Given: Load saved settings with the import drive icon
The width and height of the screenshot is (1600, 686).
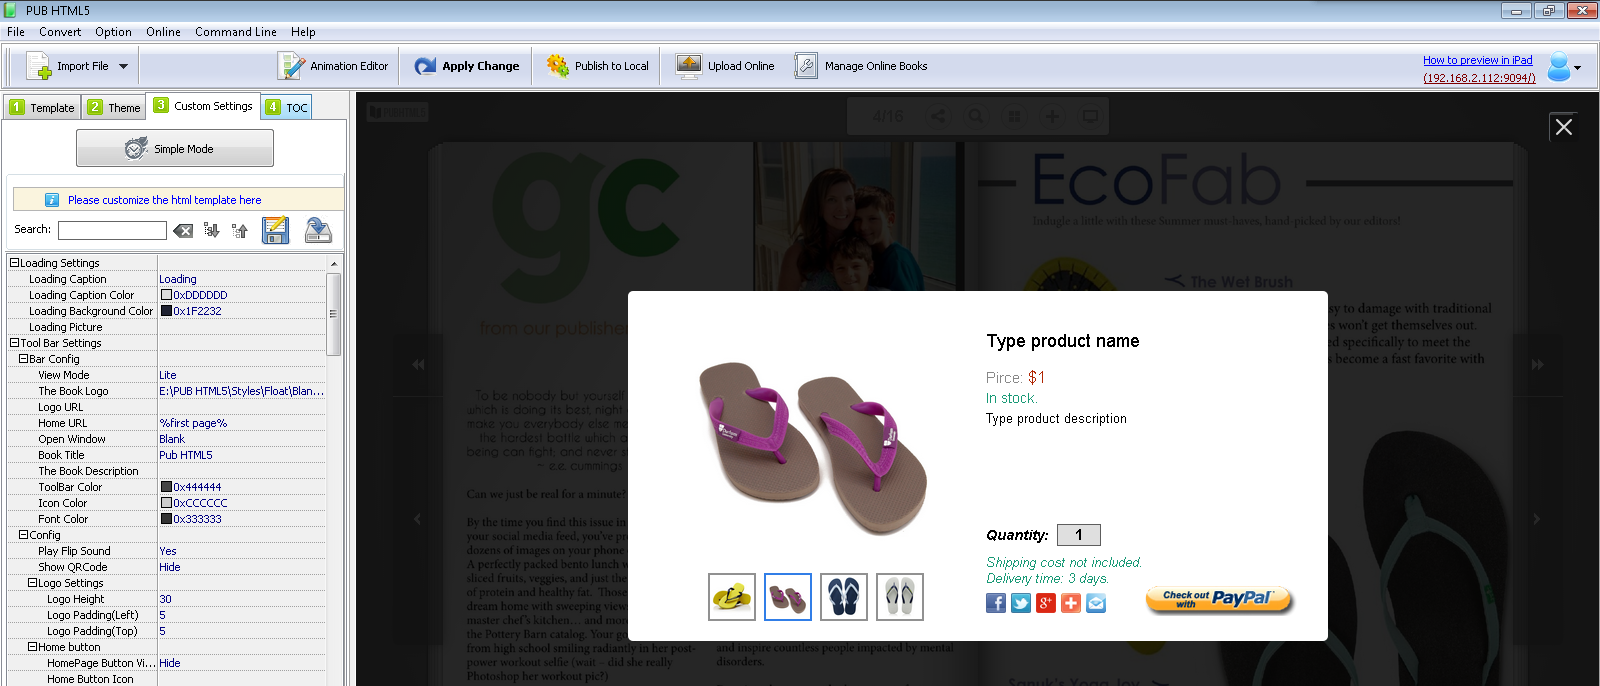Looking at the screenshot, I should 318,230.
